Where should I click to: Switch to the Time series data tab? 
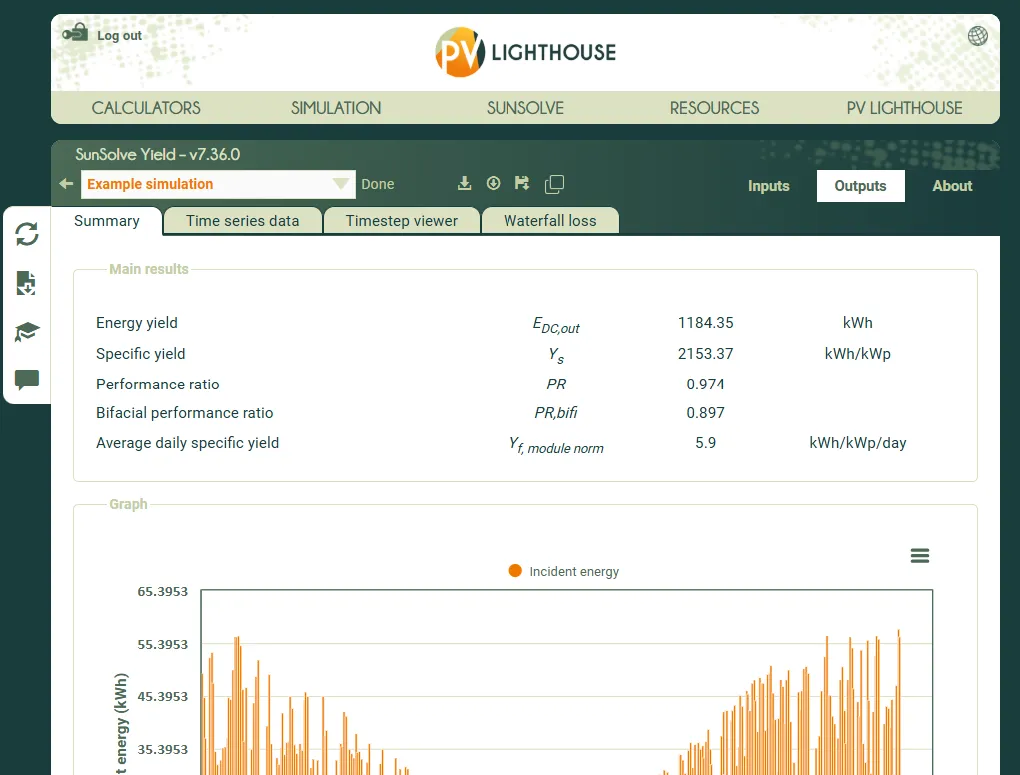[242, 221]
